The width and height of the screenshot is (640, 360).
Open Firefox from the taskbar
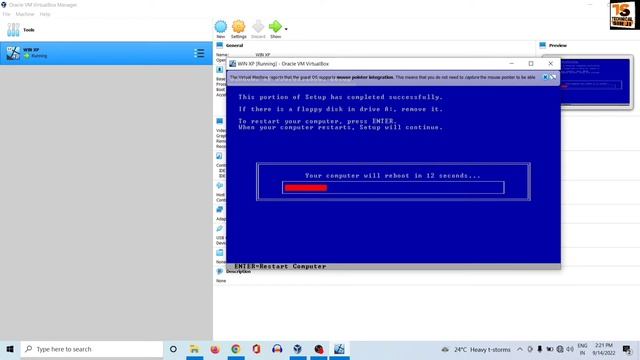215,349
